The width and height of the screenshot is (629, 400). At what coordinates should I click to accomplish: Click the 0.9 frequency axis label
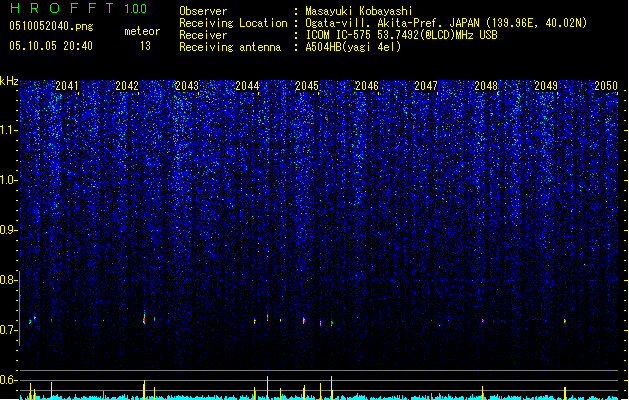(9, 230)
